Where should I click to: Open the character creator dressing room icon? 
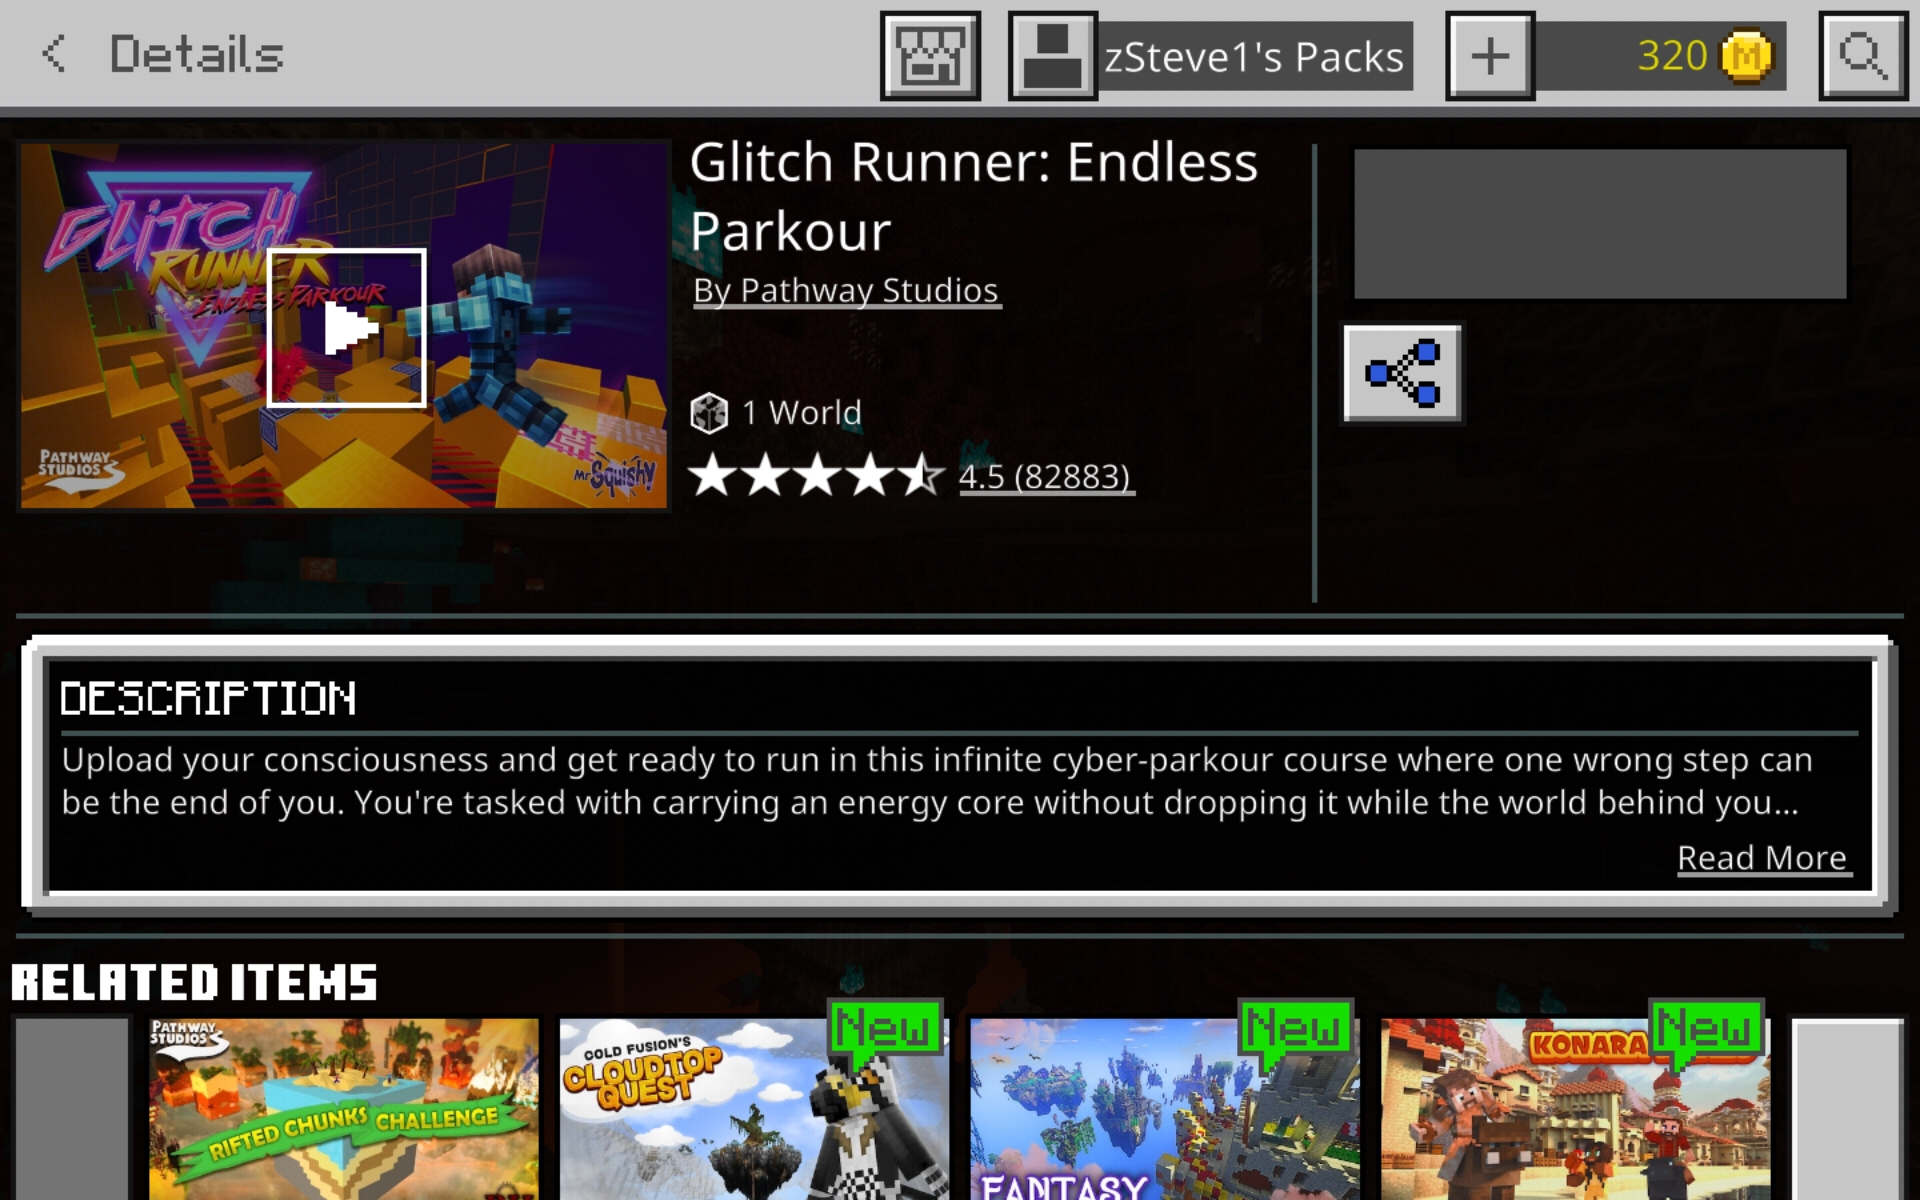(930, 56)
